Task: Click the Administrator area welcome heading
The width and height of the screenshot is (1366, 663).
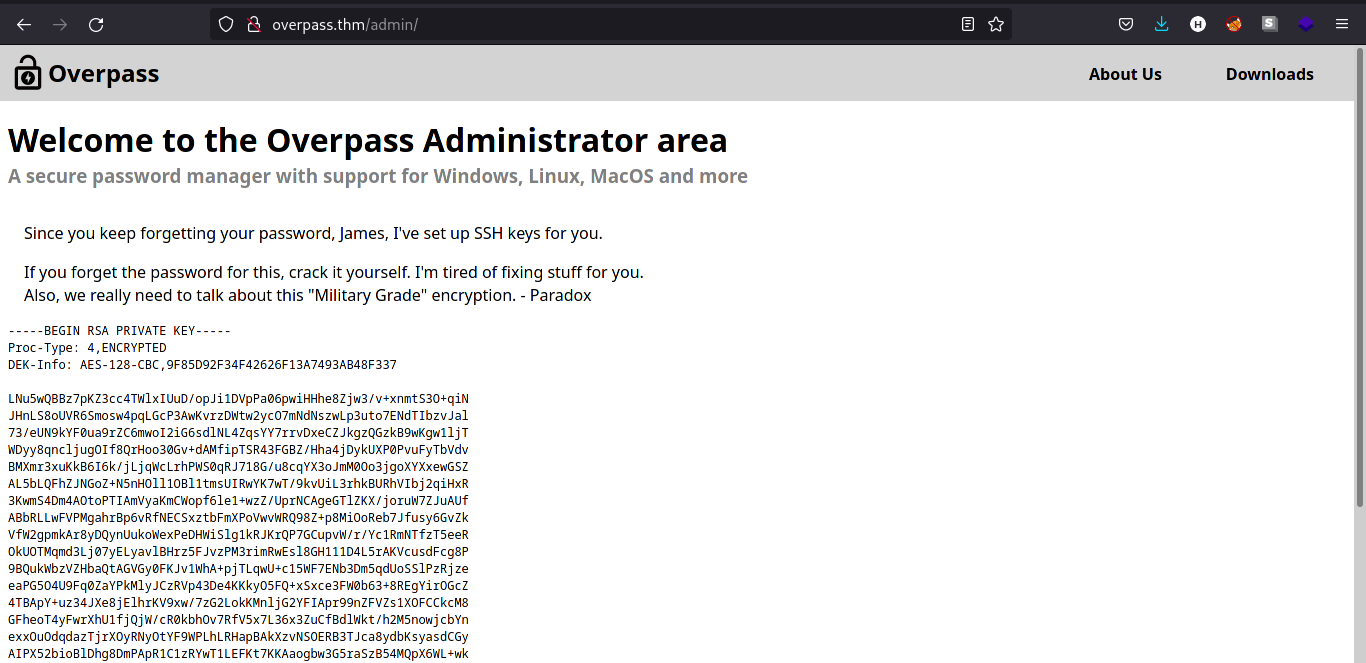Action: pos(367,140)
